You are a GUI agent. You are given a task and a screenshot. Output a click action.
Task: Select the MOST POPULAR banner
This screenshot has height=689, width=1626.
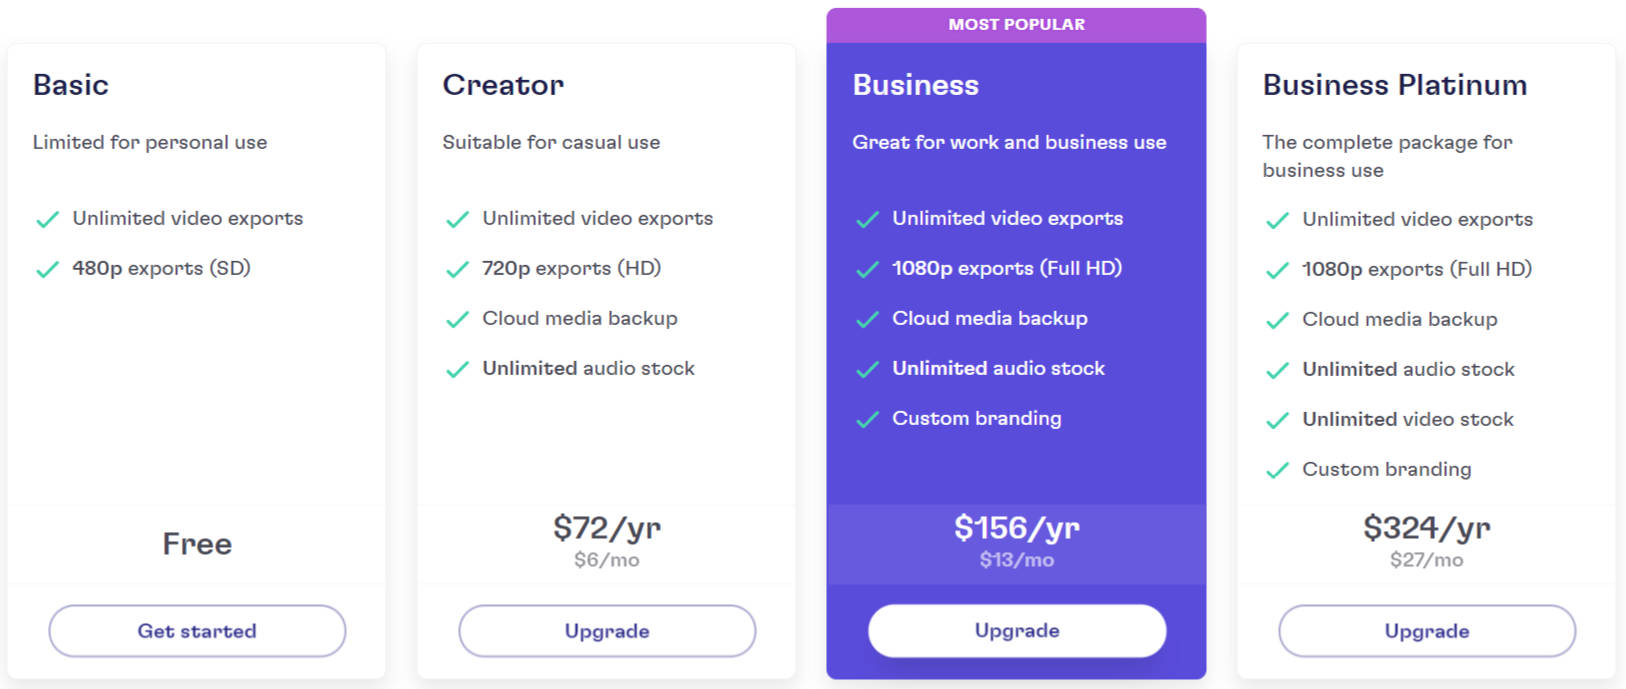(x=1016, y=25)
